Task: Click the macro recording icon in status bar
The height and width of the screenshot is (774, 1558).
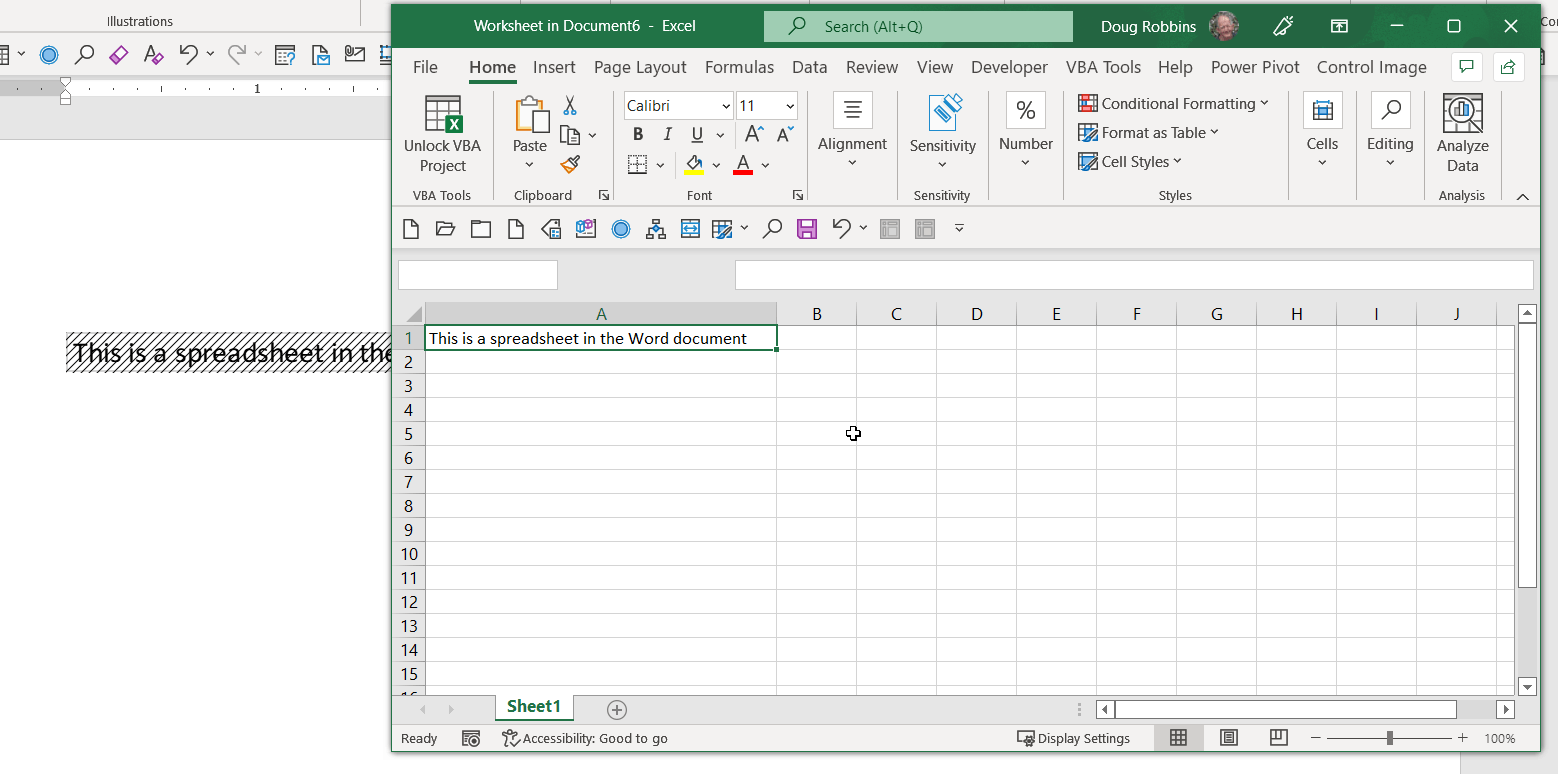Action: coord(471,738)
